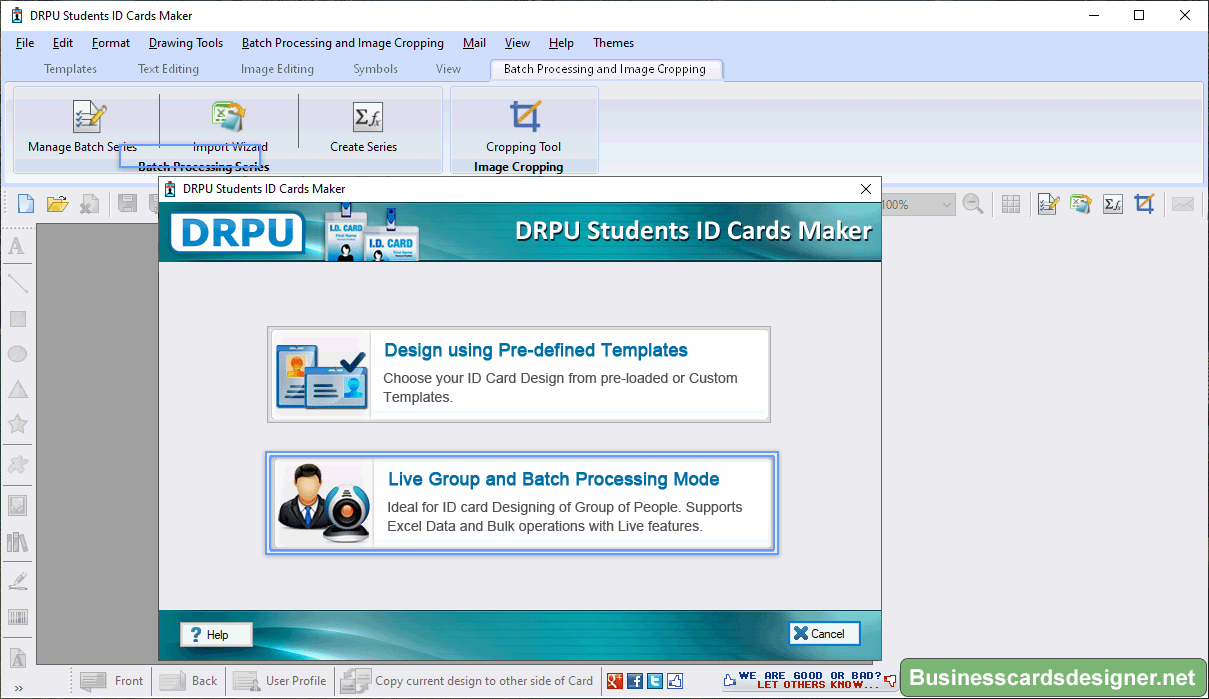Switch to the Templates ribbon tab
The height and width of the screenshot is (699, 1209).
71,69
